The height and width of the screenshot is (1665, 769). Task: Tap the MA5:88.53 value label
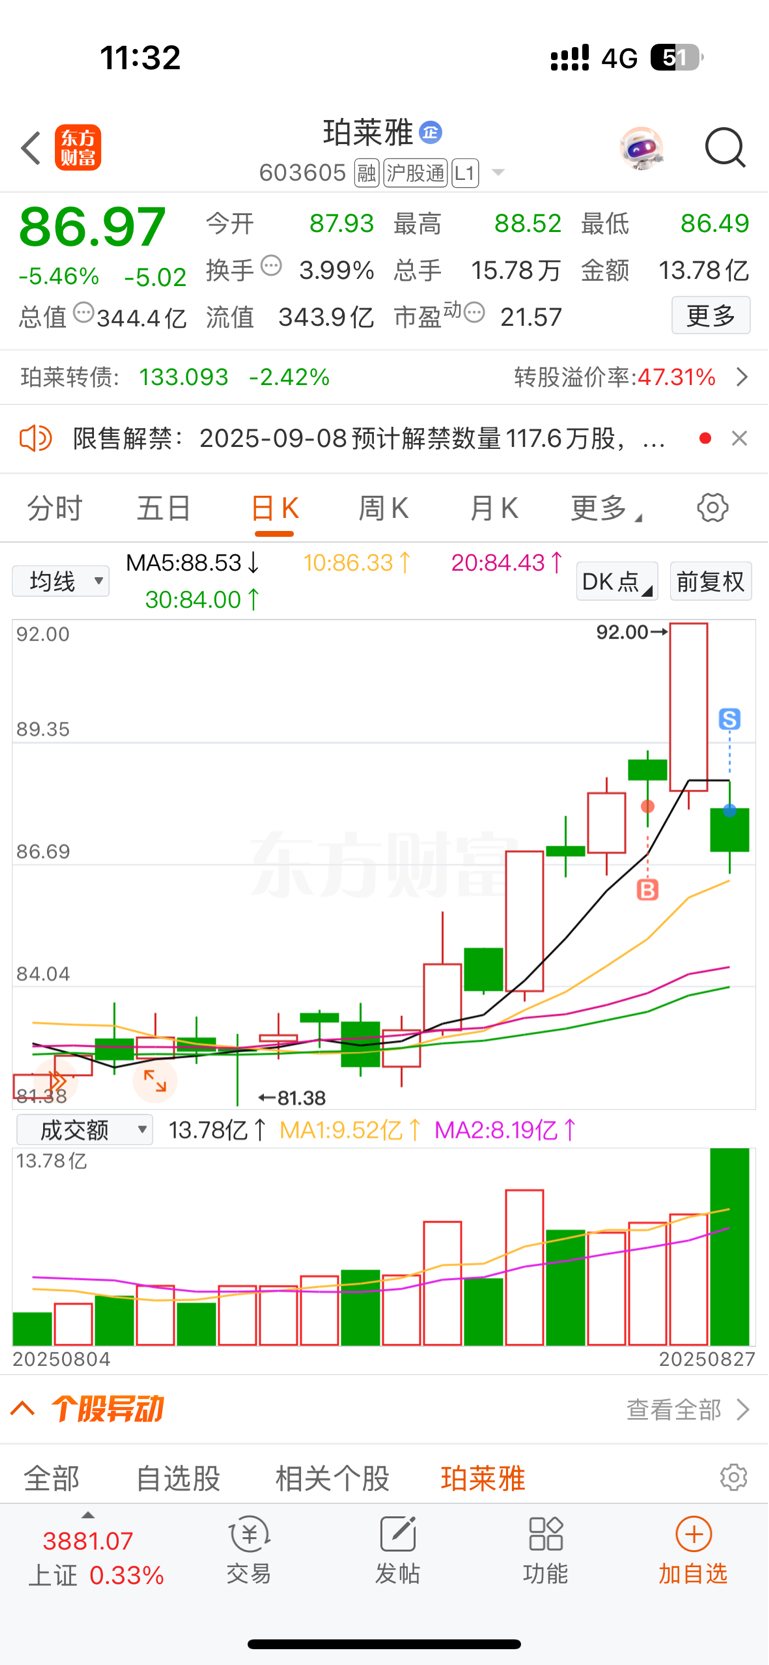(x=193, y=563)
